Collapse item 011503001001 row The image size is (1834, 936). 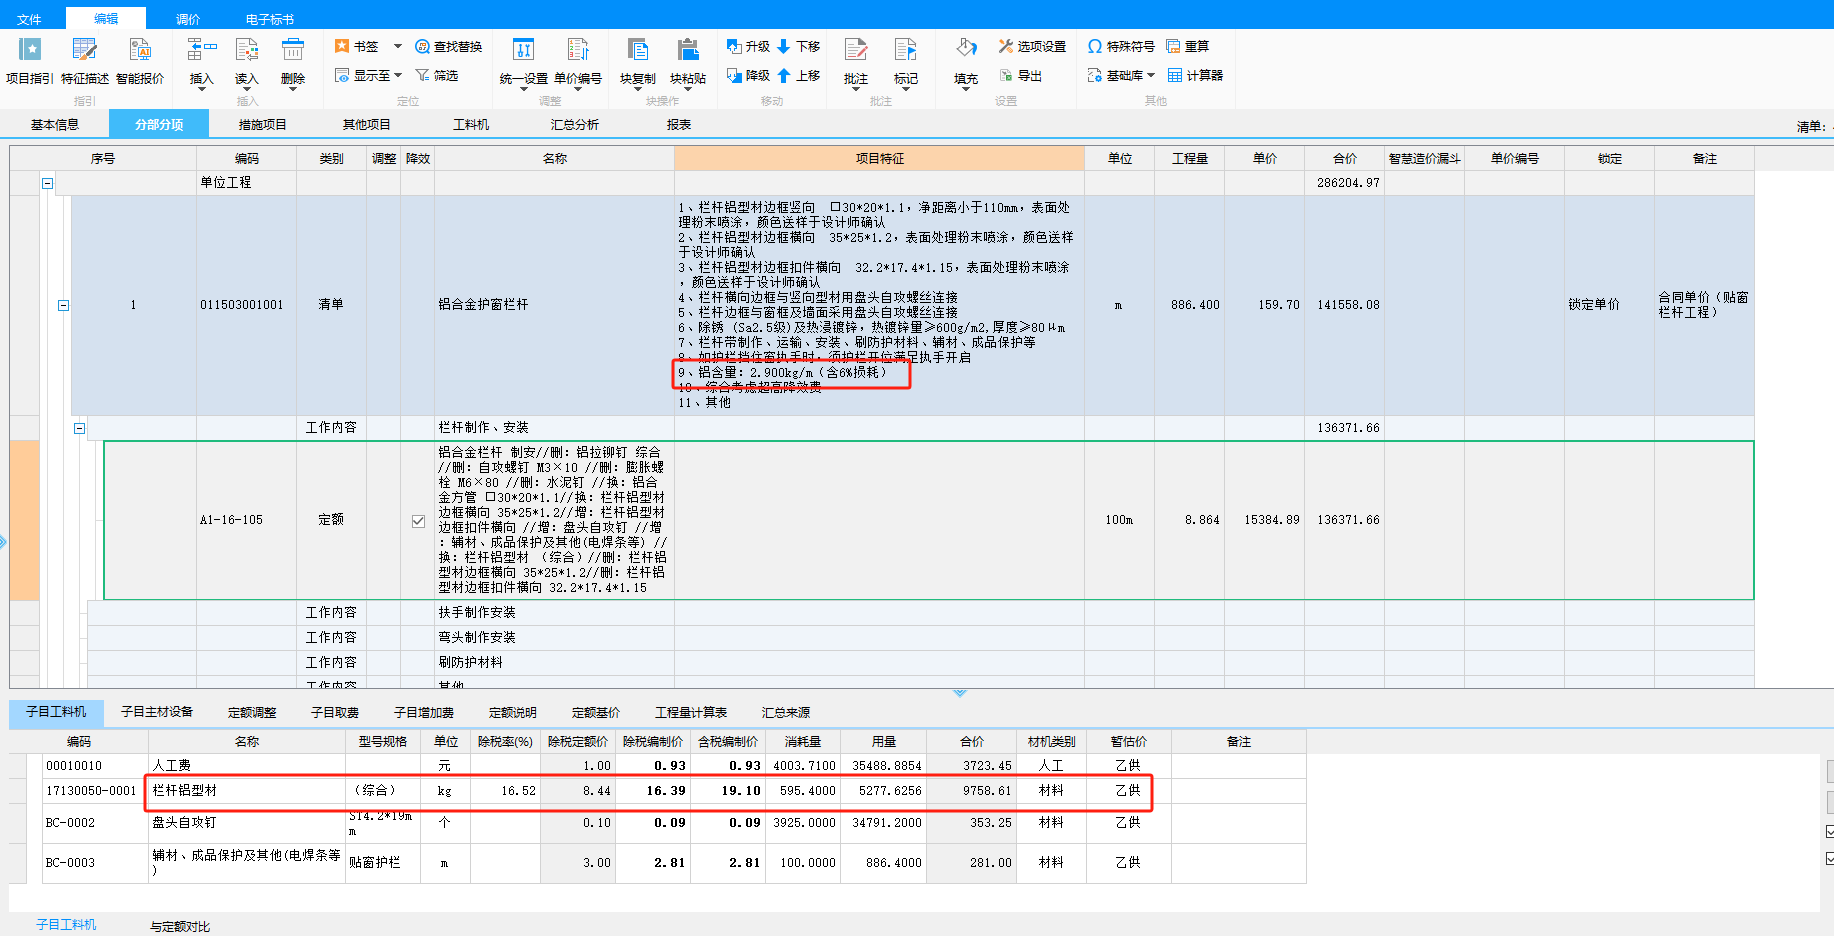[63, 305]
